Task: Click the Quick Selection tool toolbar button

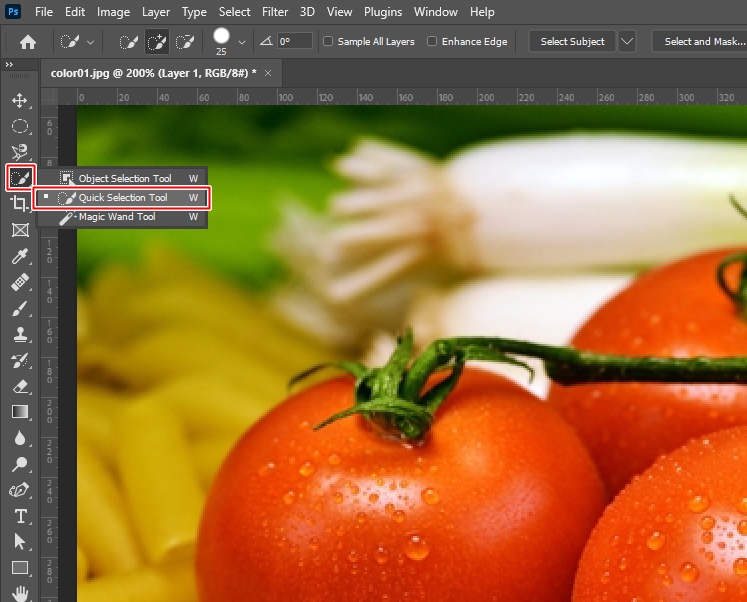Action: pyautogui.click(x=20, y=178)
